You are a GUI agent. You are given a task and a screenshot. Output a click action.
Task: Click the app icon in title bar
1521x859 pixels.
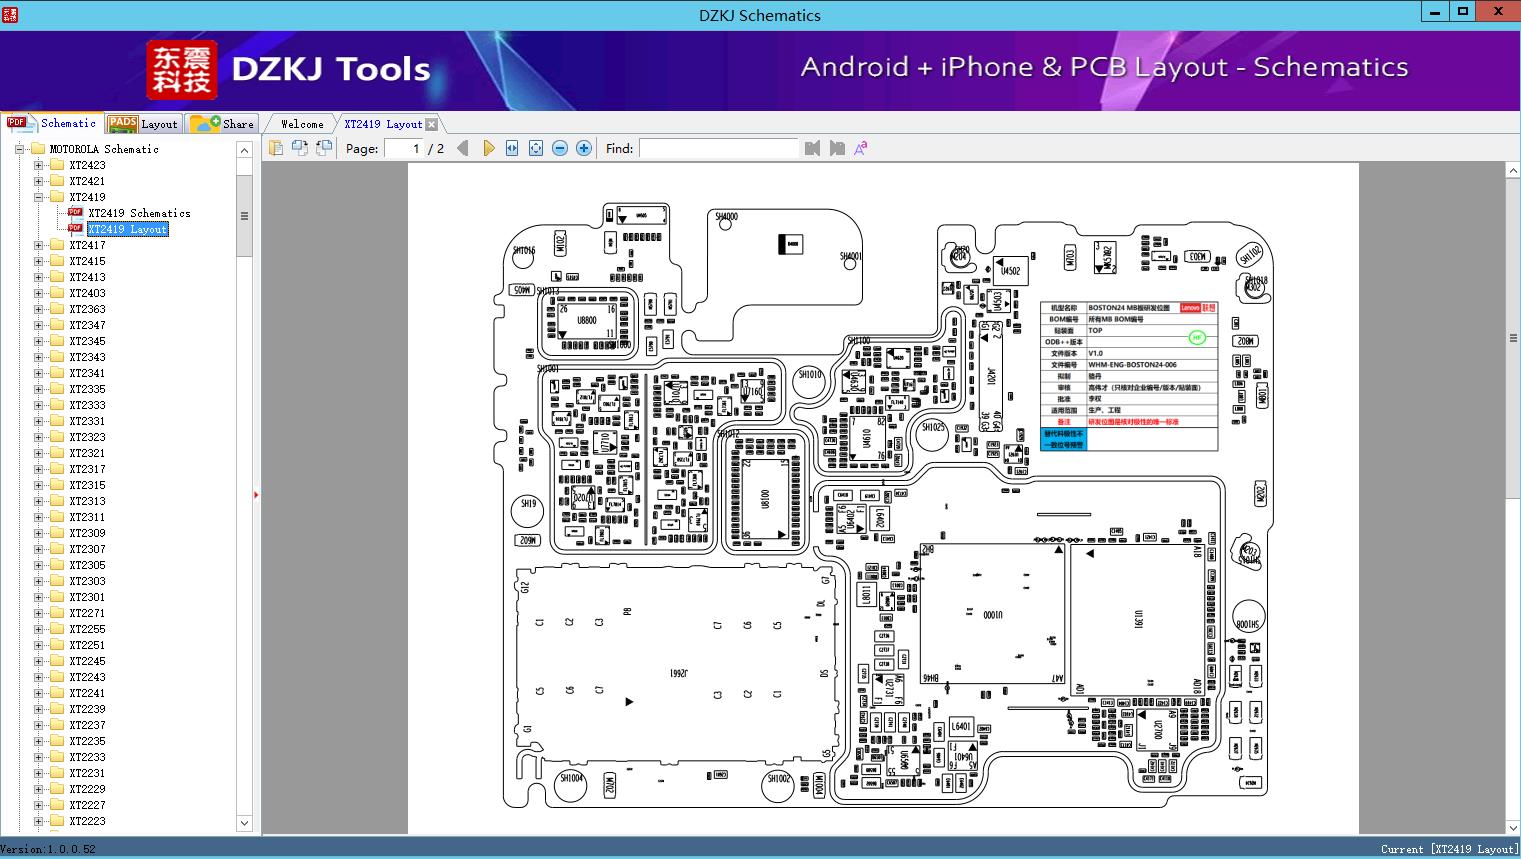point(9,14)
